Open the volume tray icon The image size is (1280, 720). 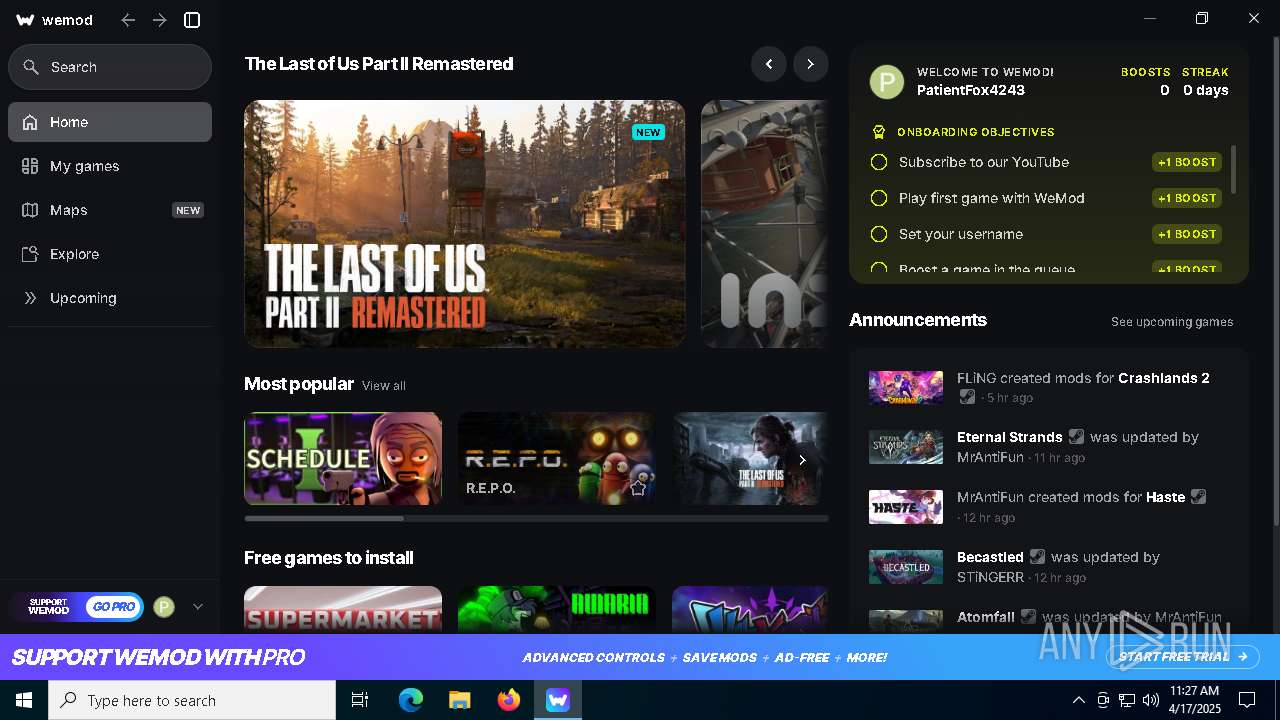(1150, 700)
